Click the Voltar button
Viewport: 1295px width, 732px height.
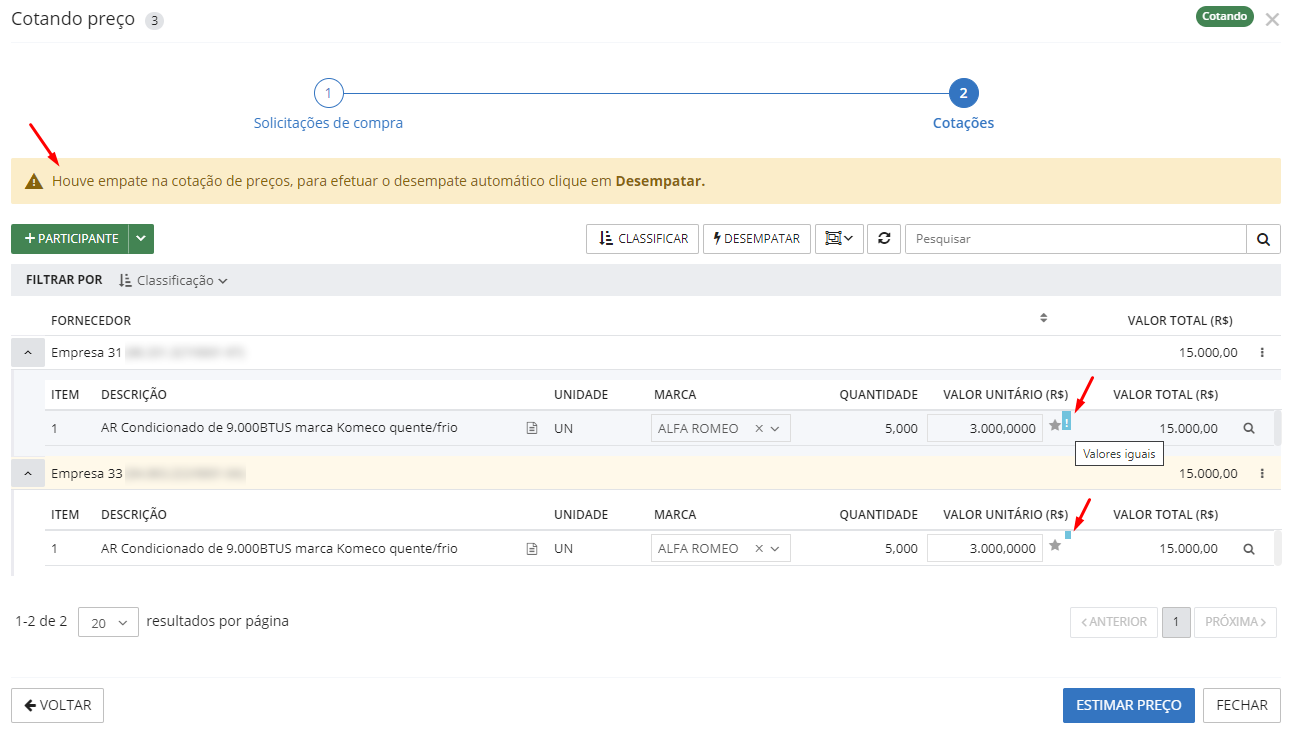57,705
